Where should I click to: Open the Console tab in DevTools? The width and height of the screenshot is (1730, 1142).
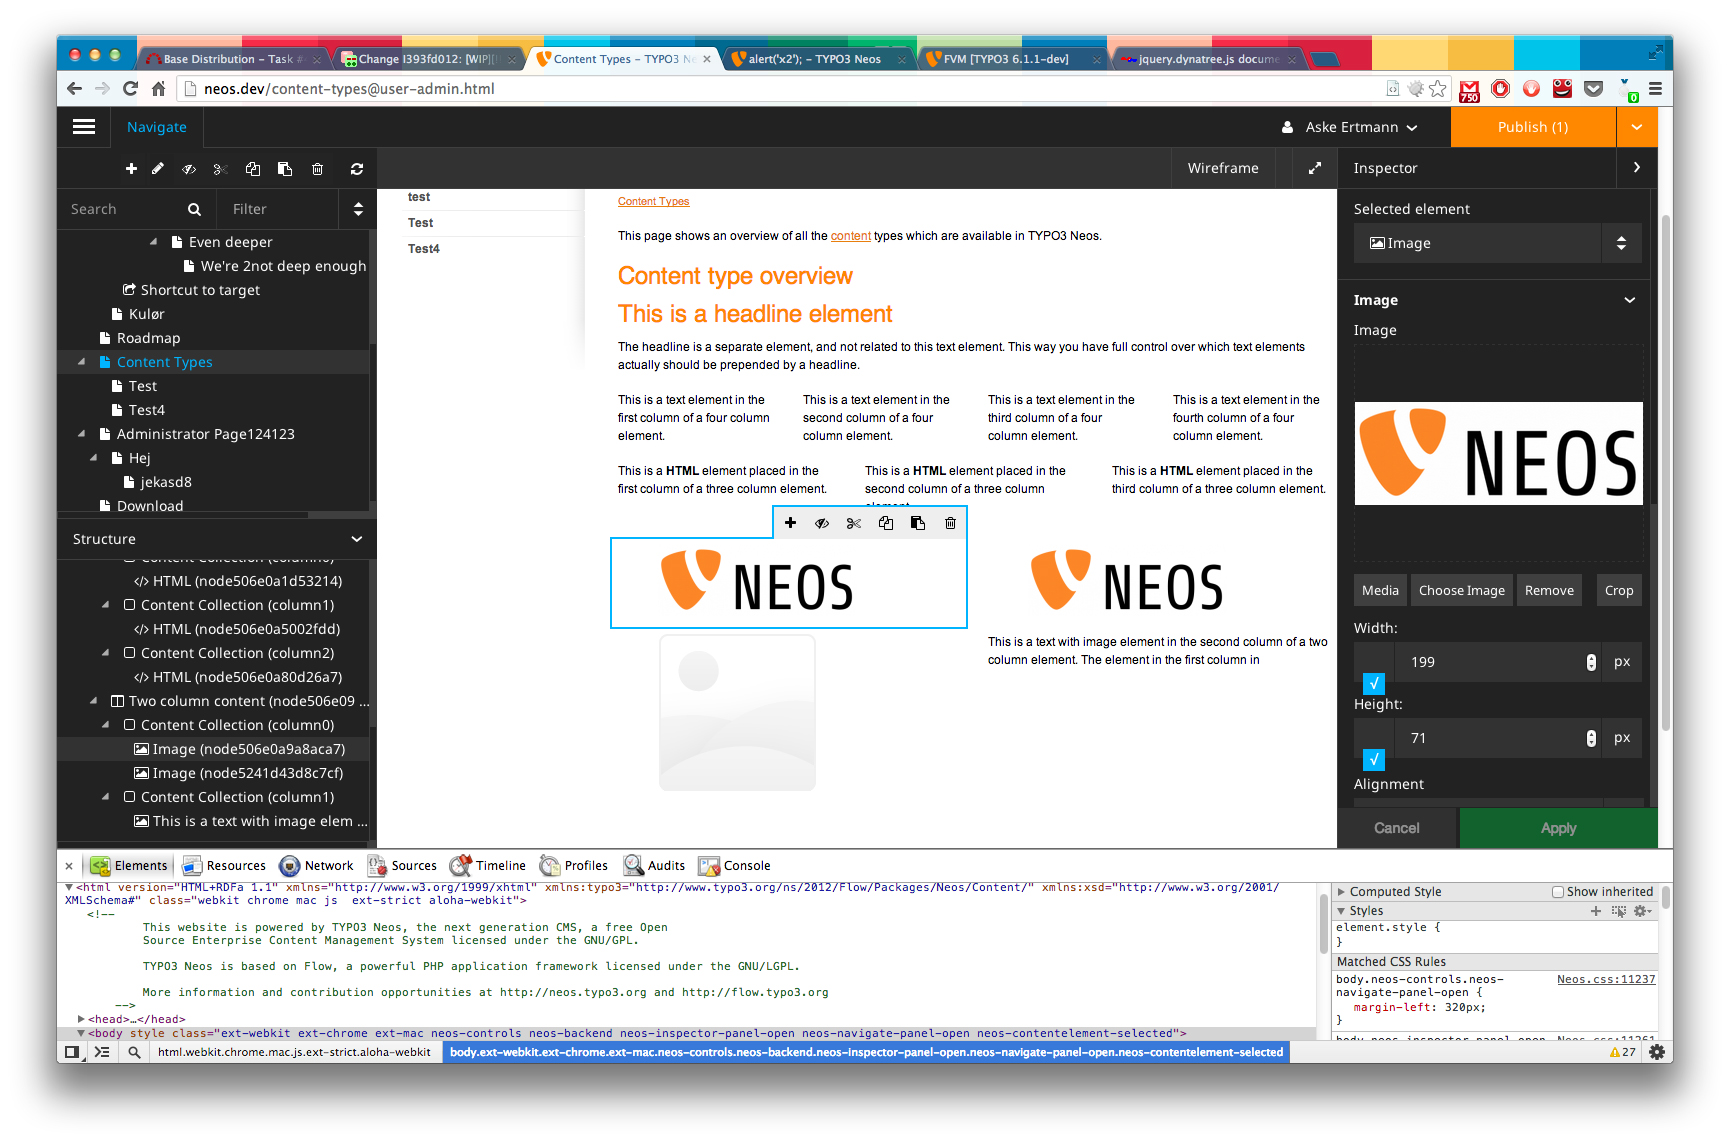point(735,866)
